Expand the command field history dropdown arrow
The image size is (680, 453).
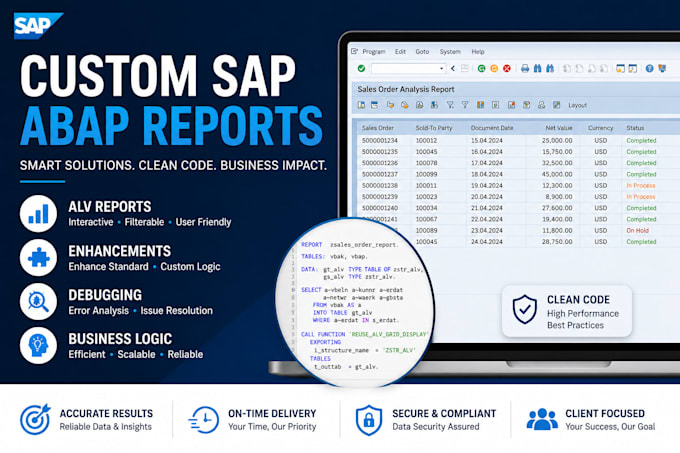pyautogui.click(x=441, y=68)
